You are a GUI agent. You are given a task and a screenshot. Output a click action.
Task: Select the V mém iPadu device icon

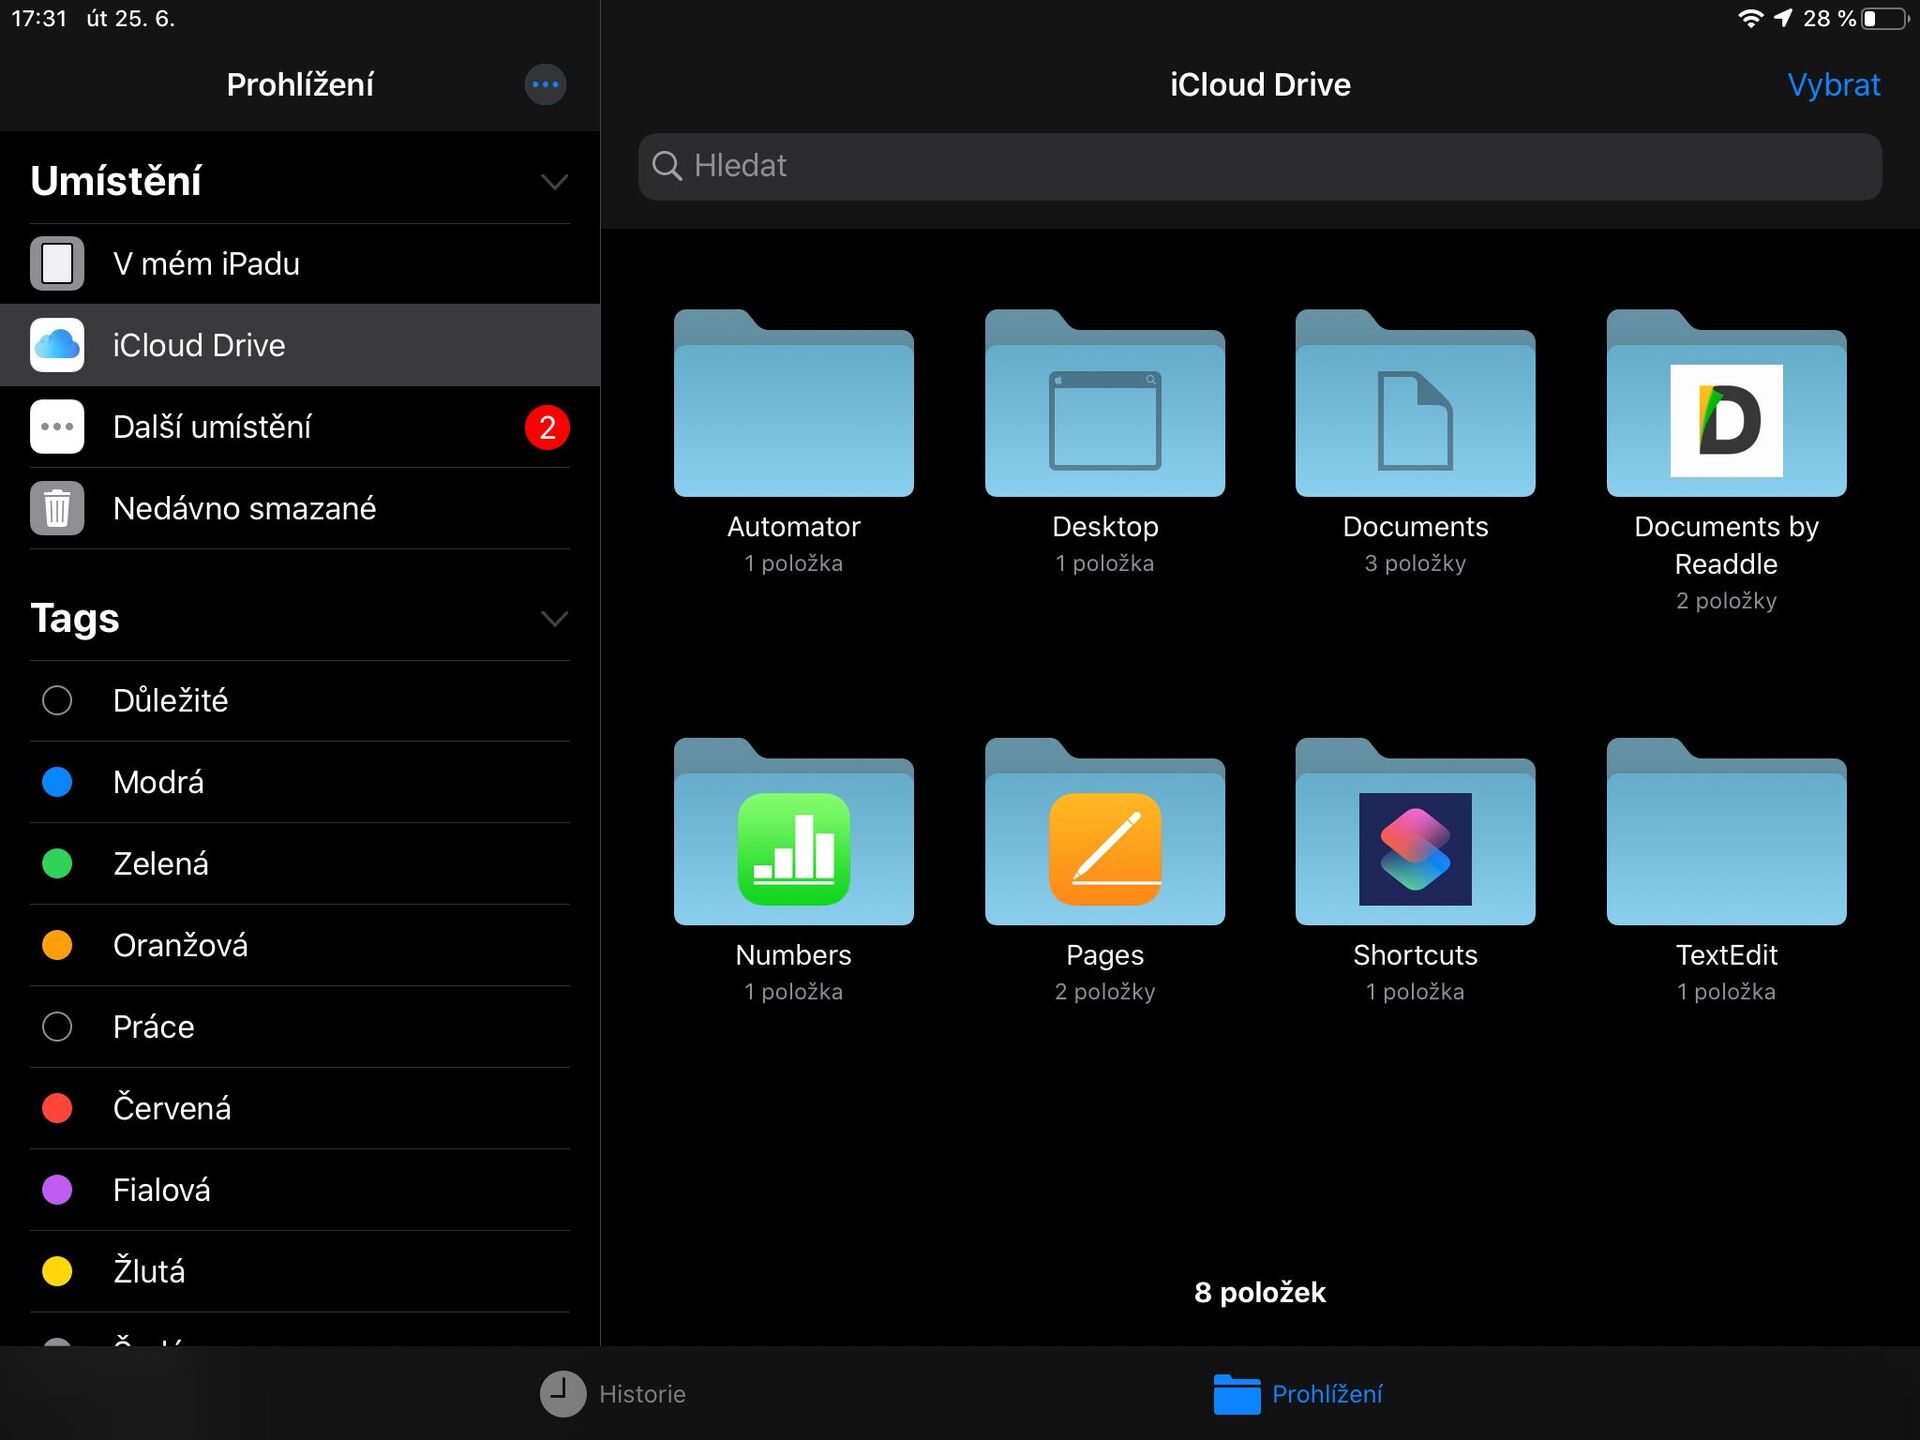(57, 263)
